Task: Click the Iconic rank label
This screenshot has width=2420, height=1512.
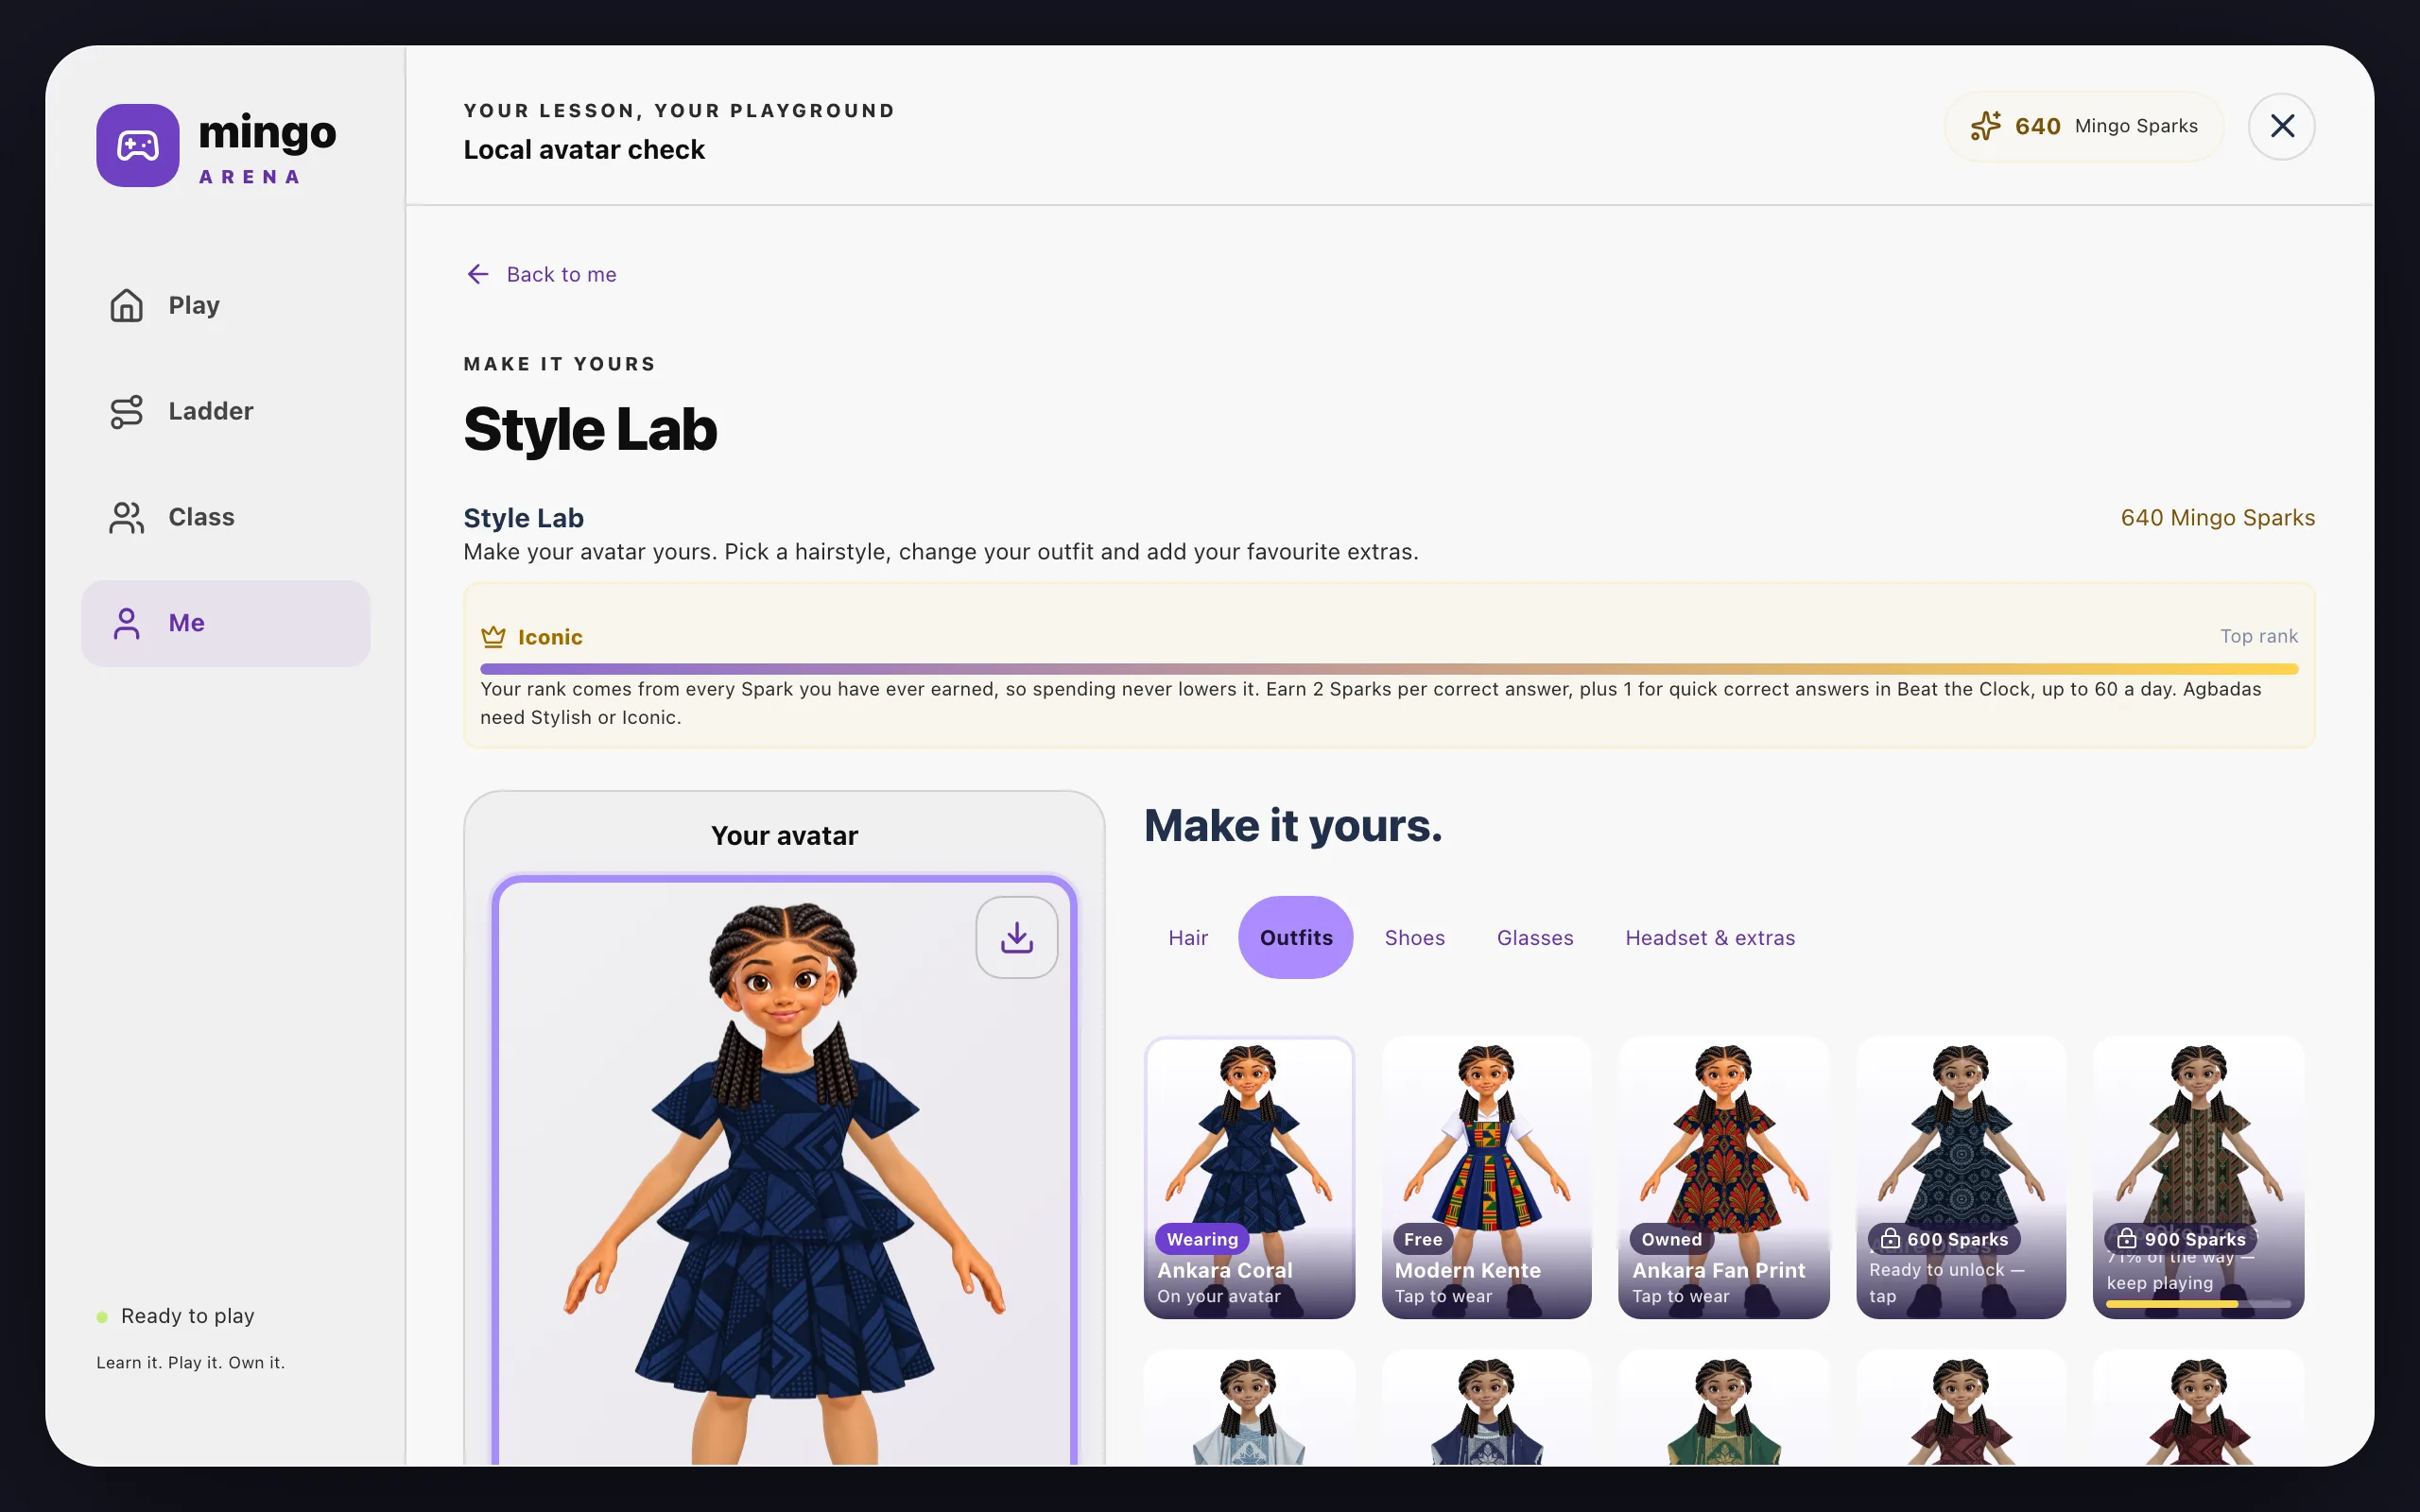Action: (550, 637)
